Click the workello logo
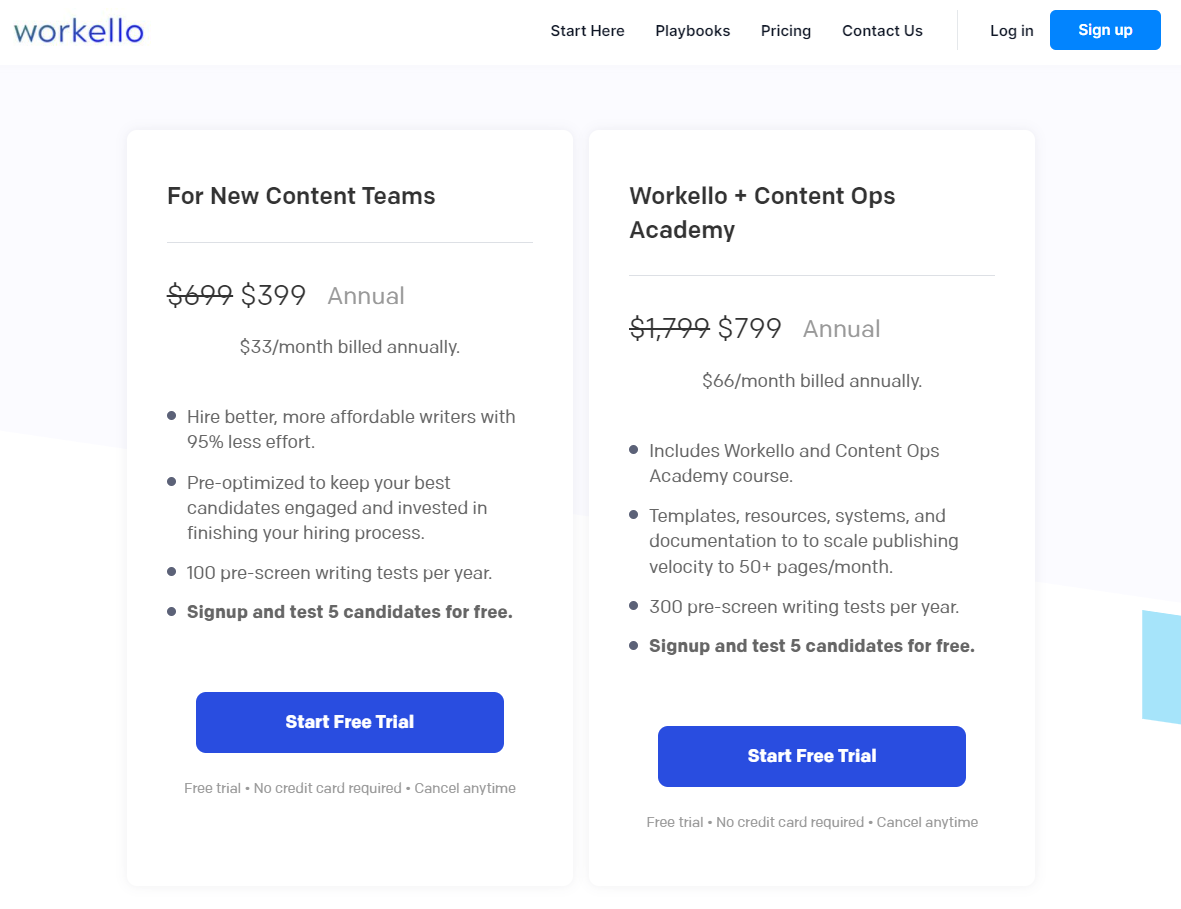 [78, 30]
